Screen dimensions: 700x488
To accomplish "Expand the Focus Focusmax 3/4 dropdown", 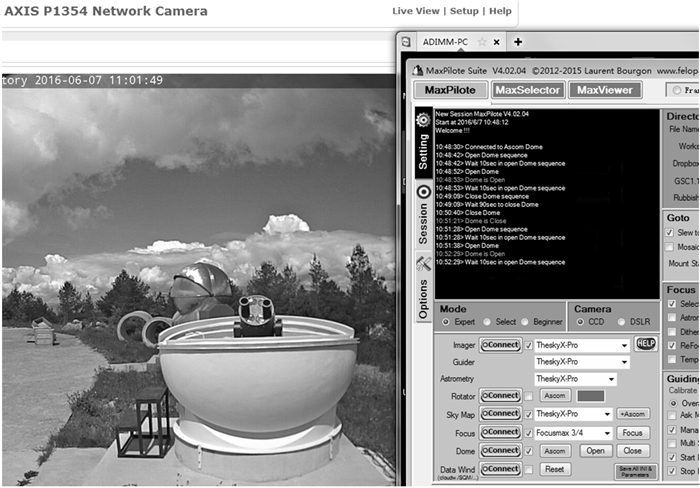I will [607, 433].
